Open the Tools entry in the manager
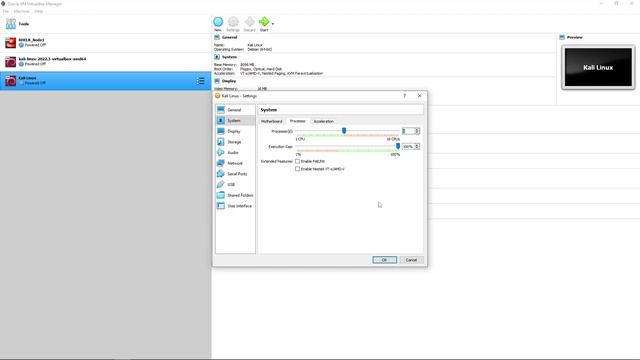 pyautogui.click(x=105, y=24)
